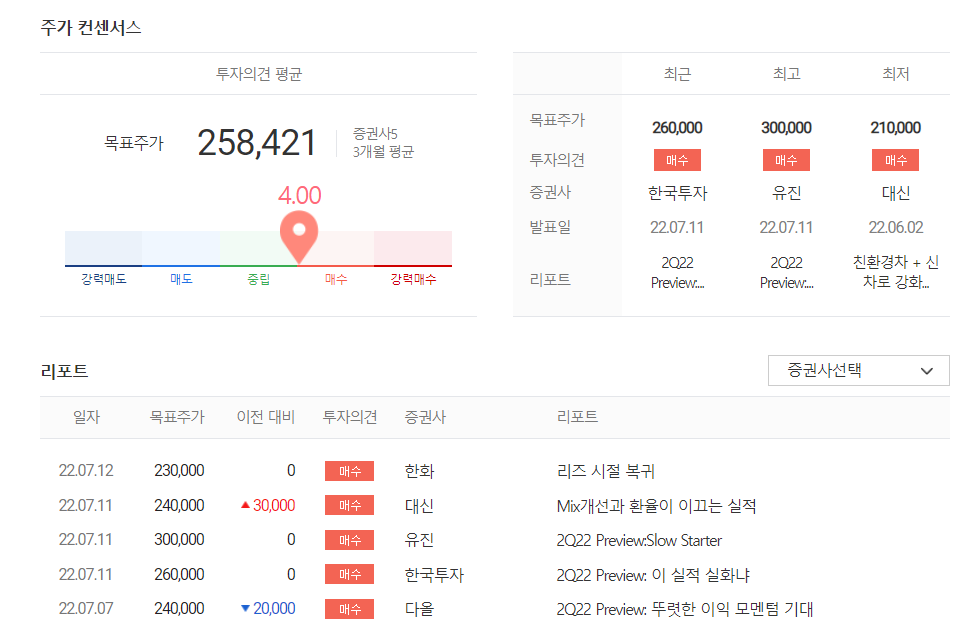Viewport: 970px width, 631px height.
Task: Click the 매수 badge in 다올 row
Action: pyautogui.click(x=350, y=609)
